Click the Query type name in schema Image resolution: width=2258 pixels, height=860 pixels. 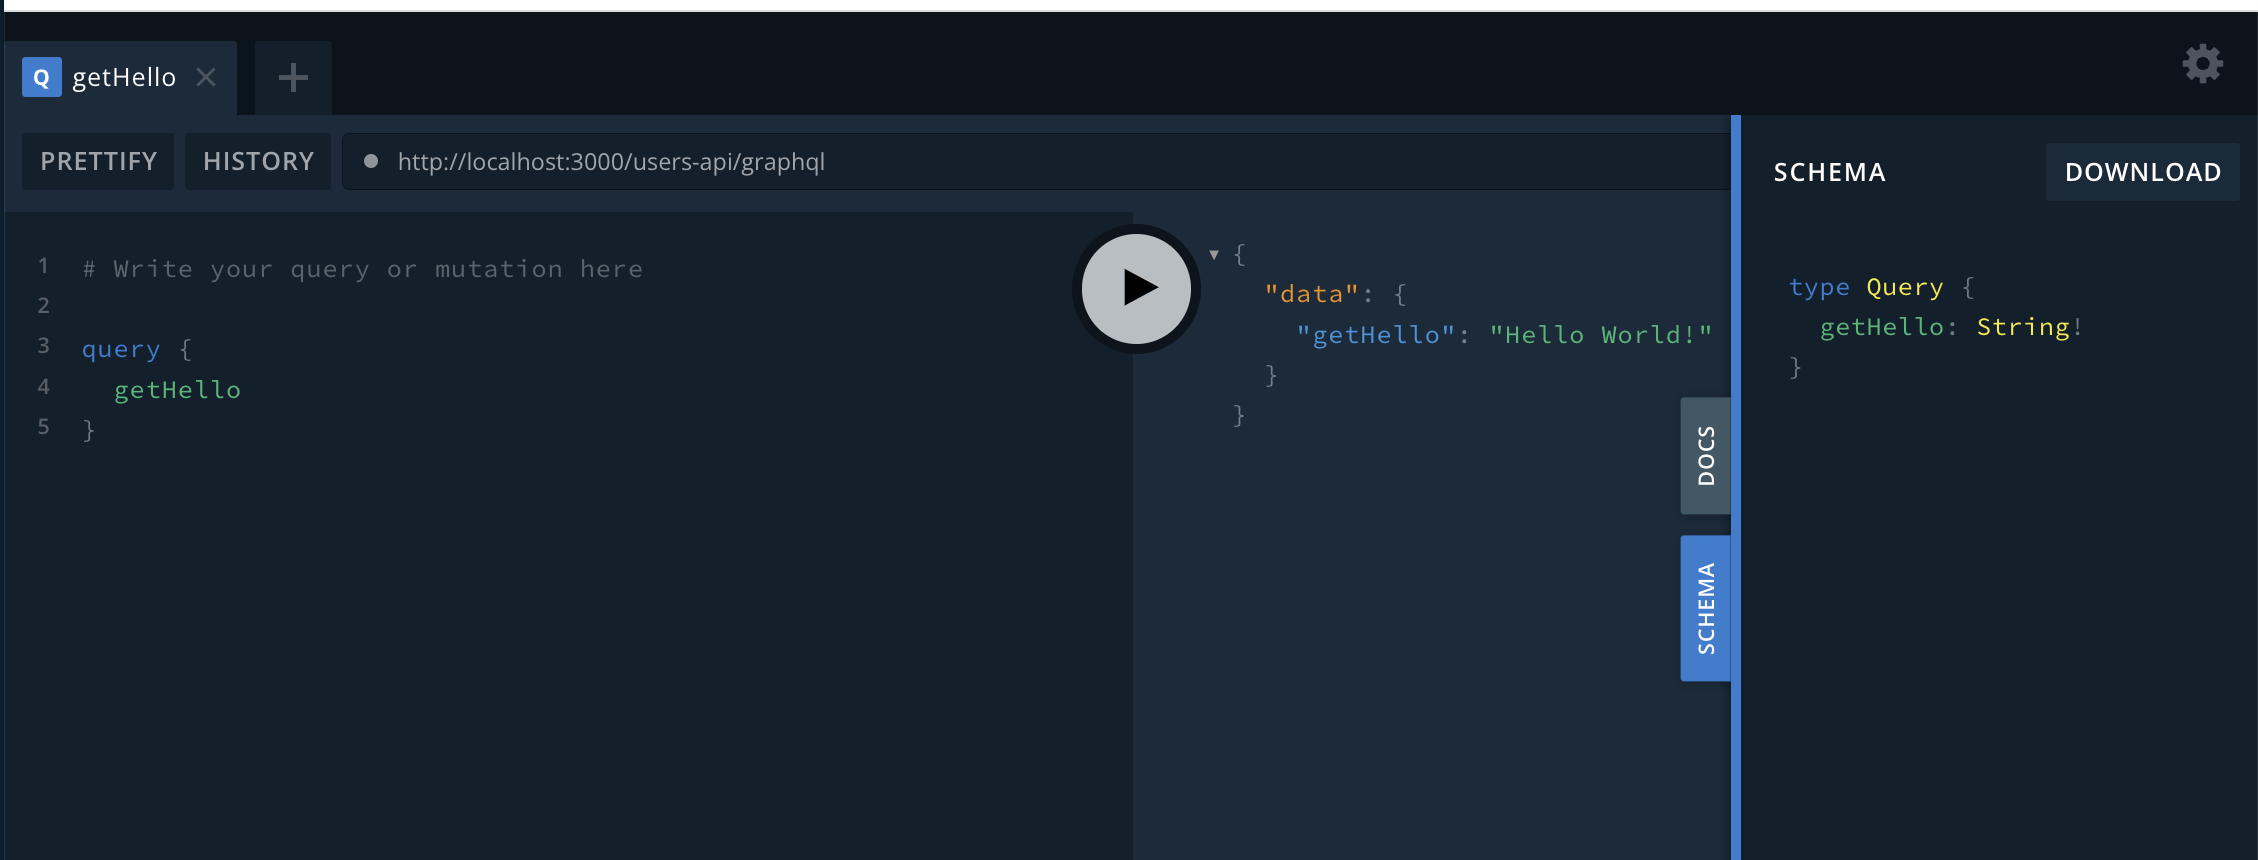(1904, 287)
